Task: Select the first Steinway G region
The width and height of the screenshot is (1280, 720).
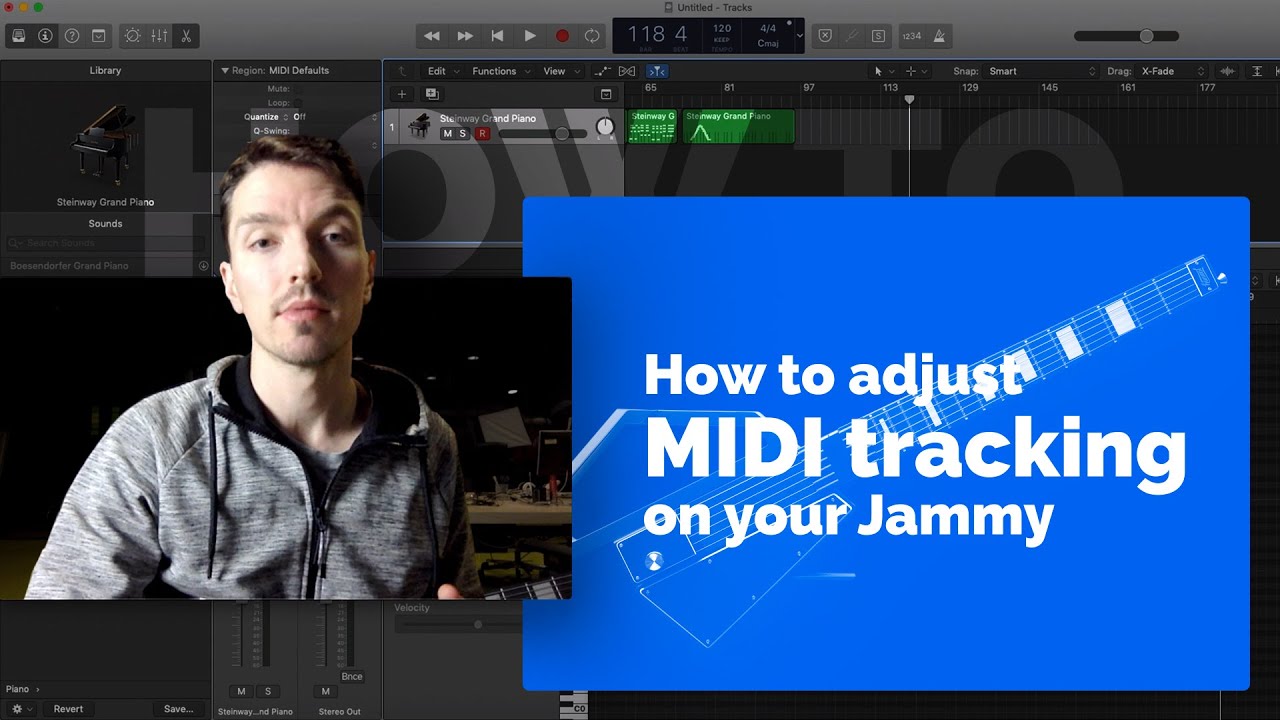Action: [x=652, y=126]
